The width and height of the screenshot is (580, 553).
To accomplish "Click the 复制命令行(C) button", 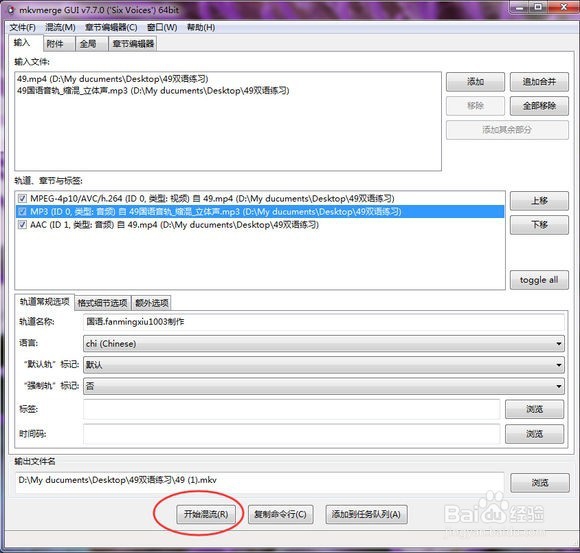I will click(280, 515).
